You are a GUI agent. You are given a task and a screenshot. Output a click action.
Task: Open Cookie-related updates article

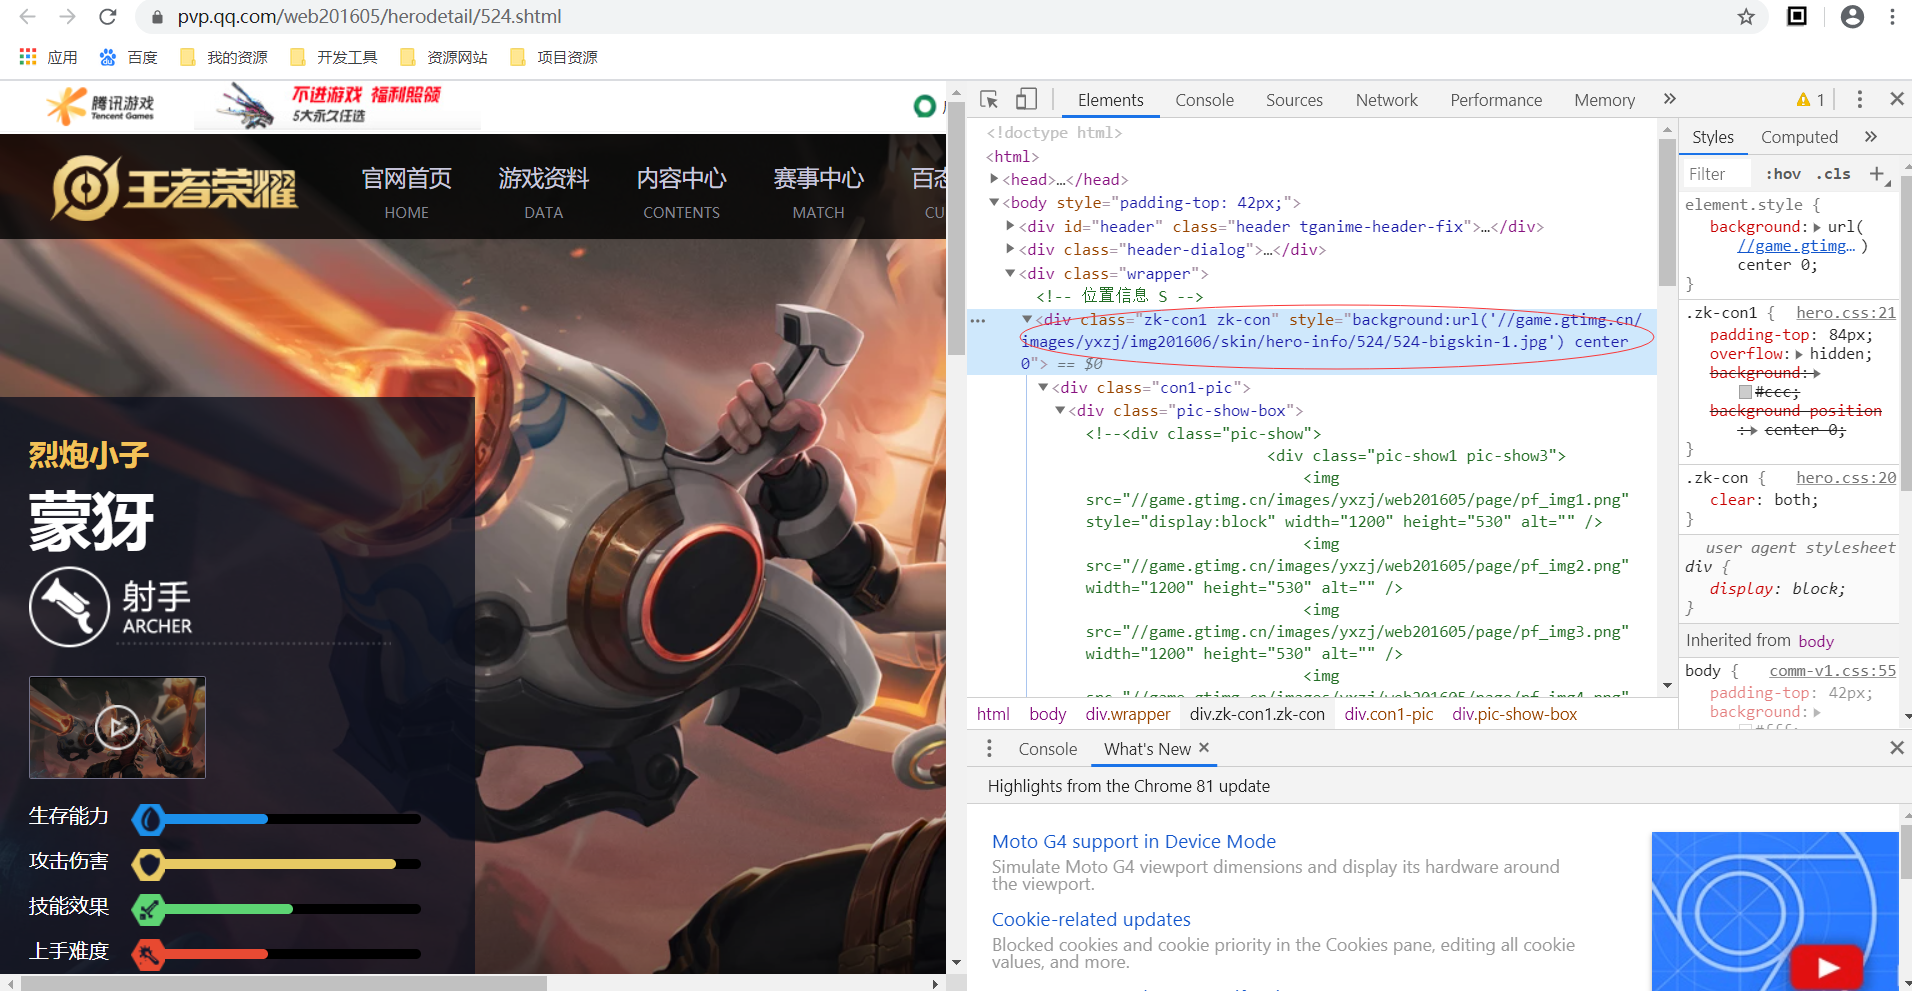coord(1091,919)
